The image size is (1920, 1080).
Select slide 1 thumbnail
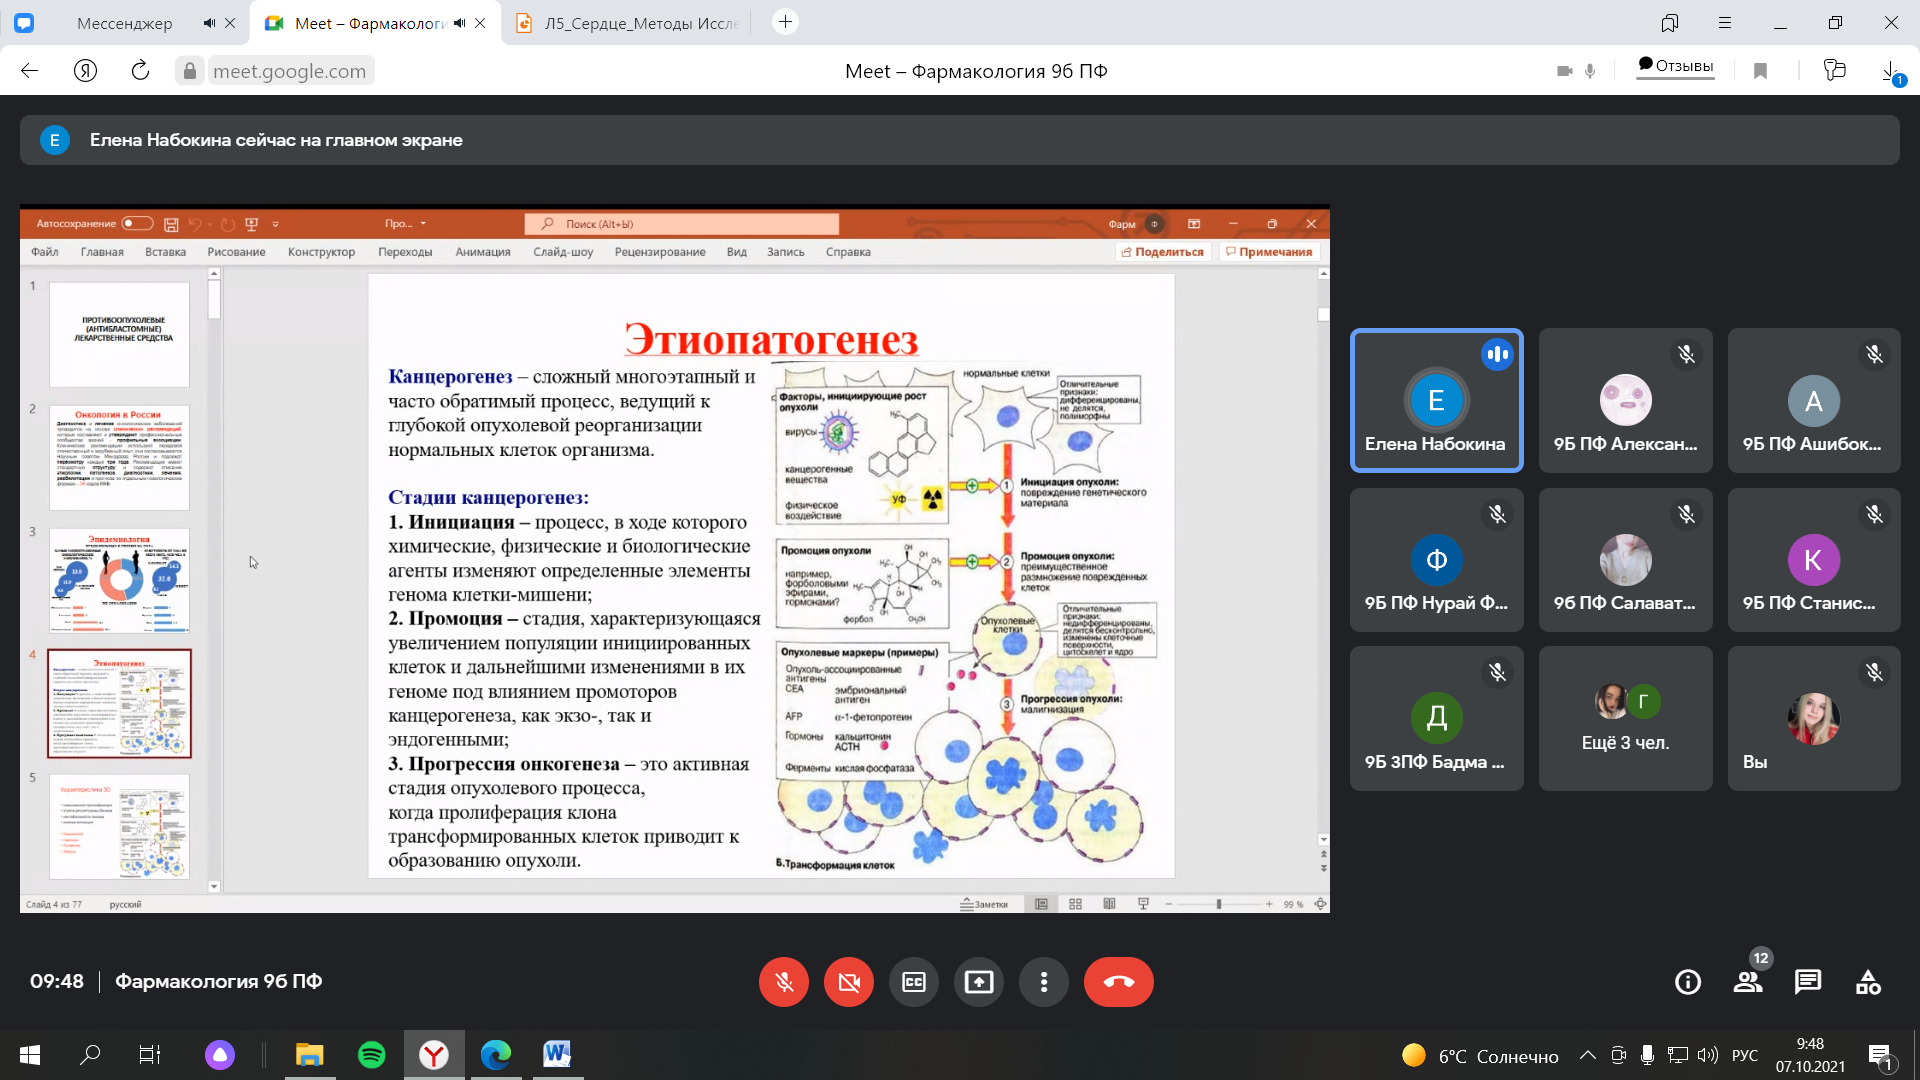[x=120, y=334]
